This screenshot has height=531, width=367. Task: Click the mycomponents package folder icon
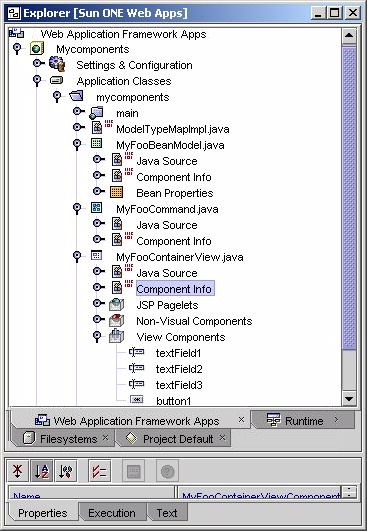tap(77, 96)
